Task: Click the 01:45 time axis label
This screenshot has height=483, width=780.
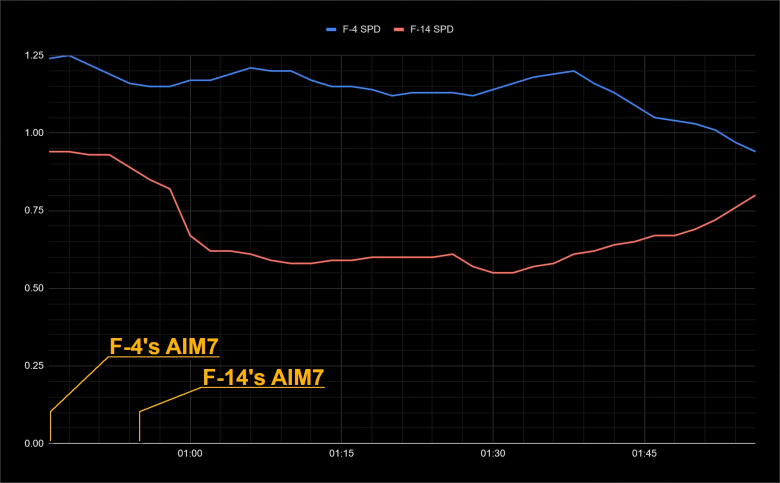Action: tap(645, 454)
